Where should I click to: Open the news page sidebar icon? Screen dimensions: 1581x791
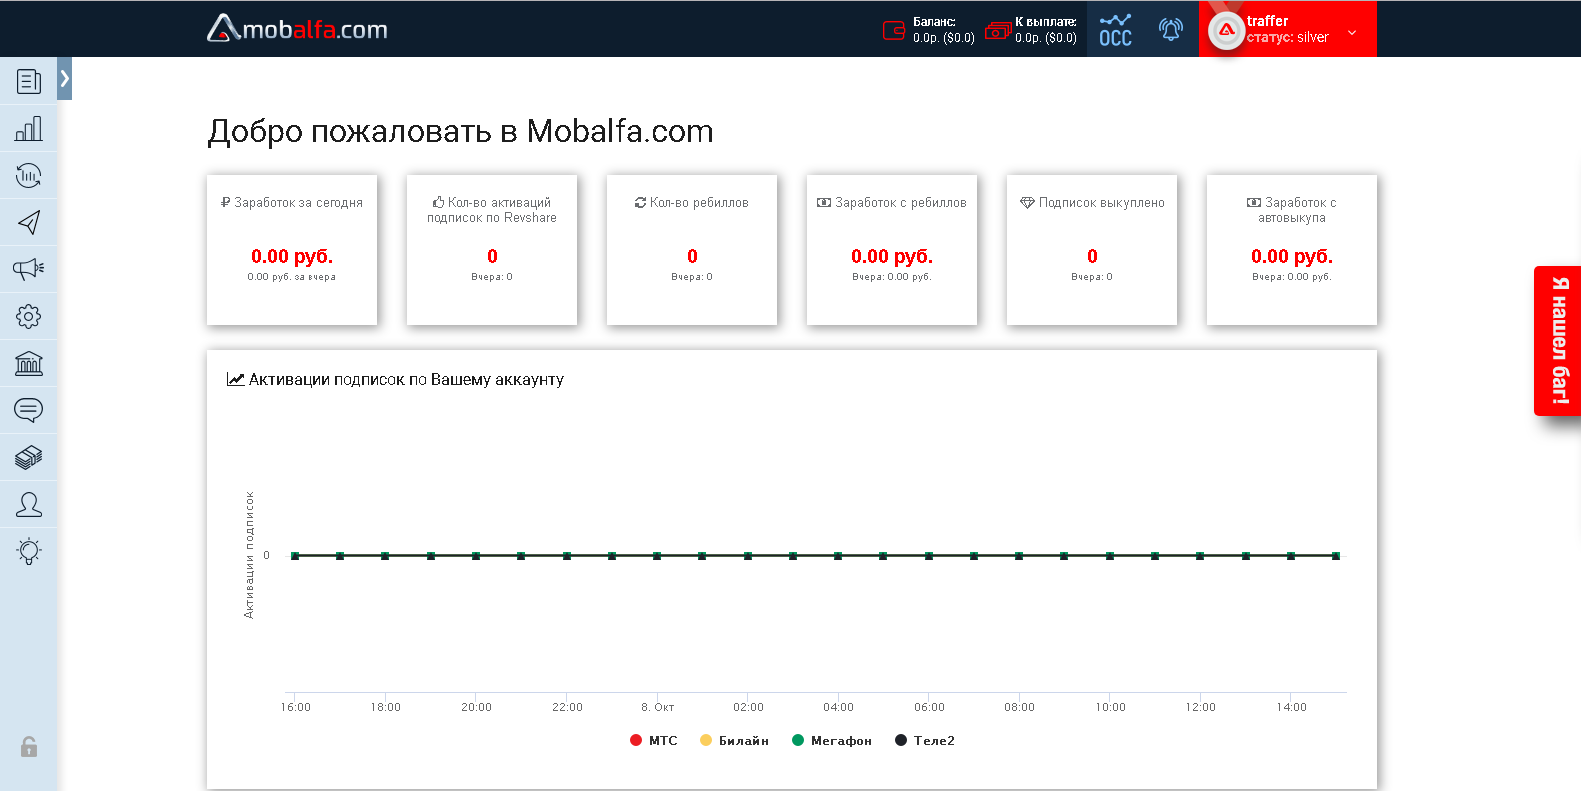pos(28,81)
